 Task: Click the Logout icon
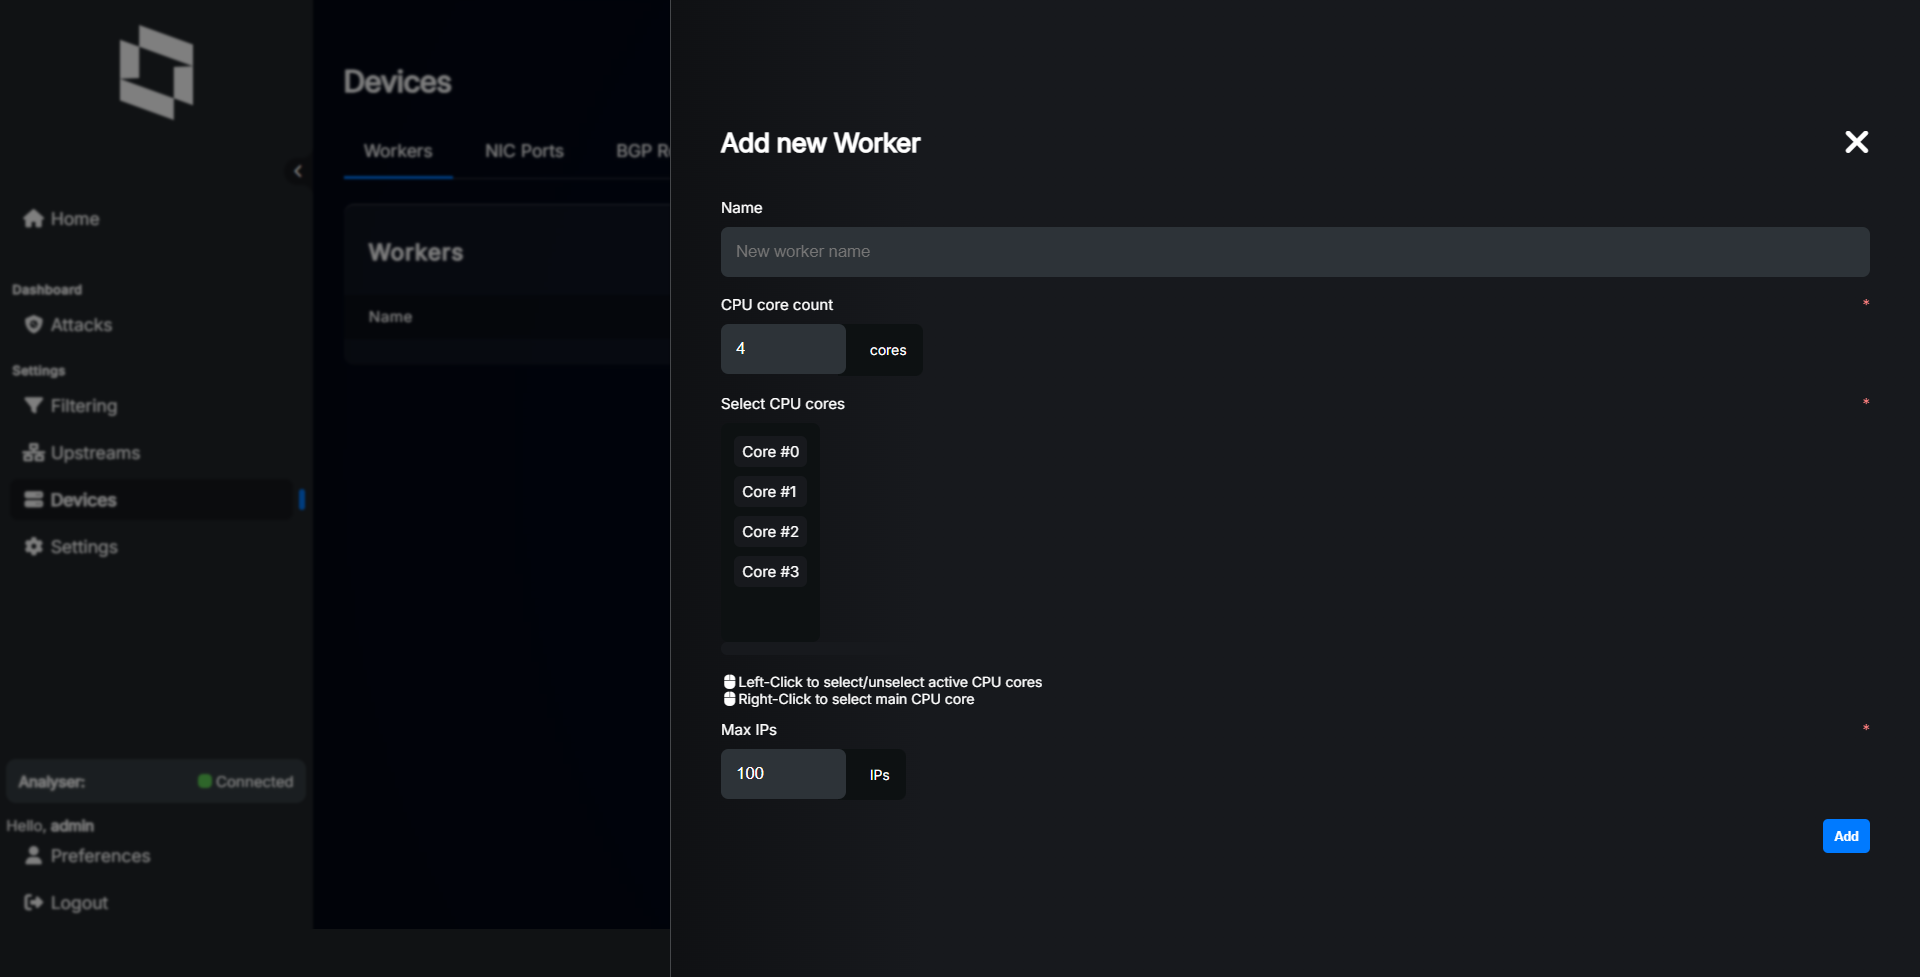(32, 901)
